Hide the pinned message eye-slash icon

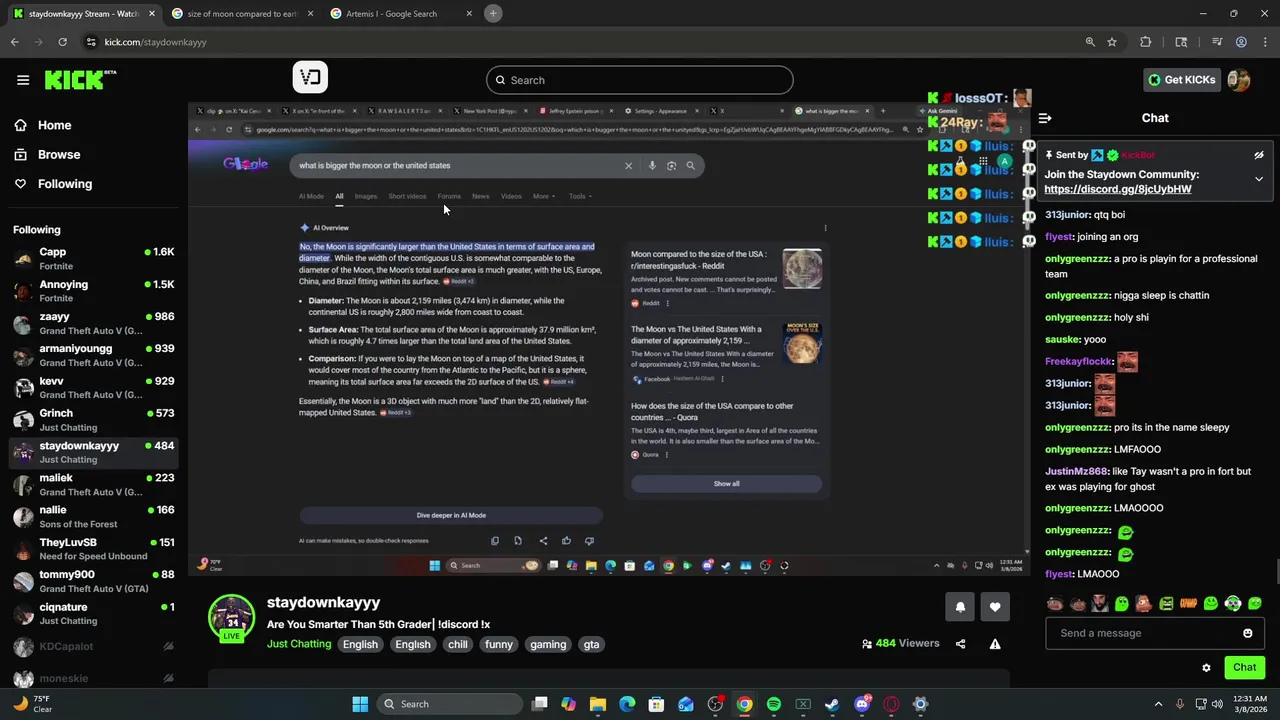[x=1259, y=155]
